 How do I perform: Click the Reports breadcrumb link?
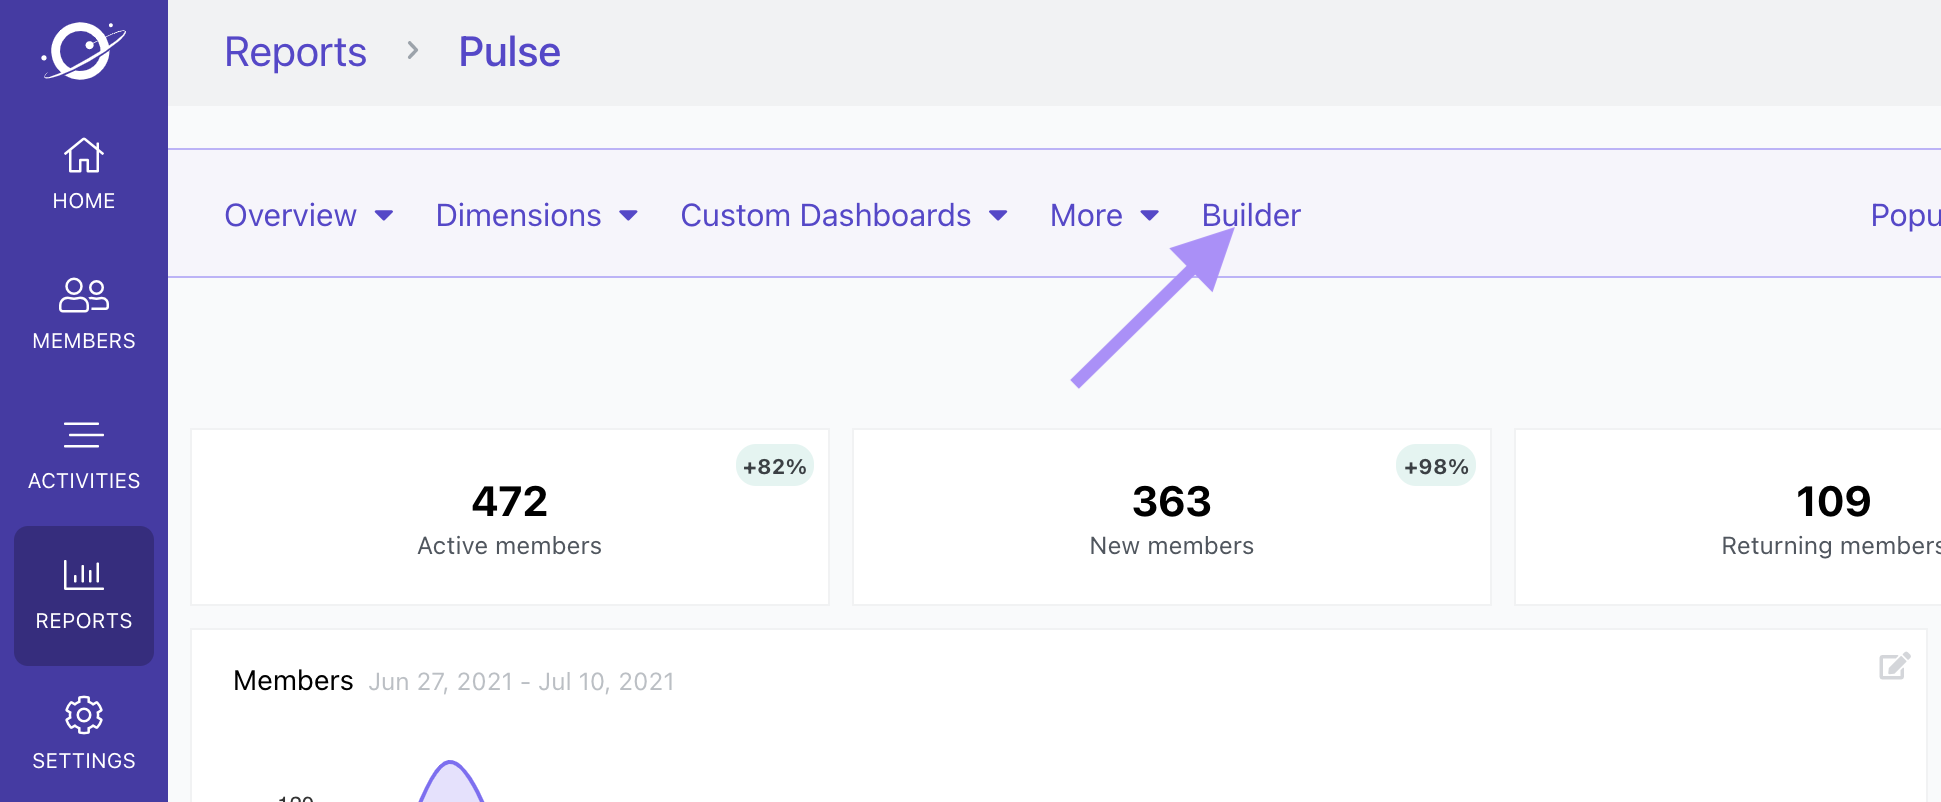[295, 52]
